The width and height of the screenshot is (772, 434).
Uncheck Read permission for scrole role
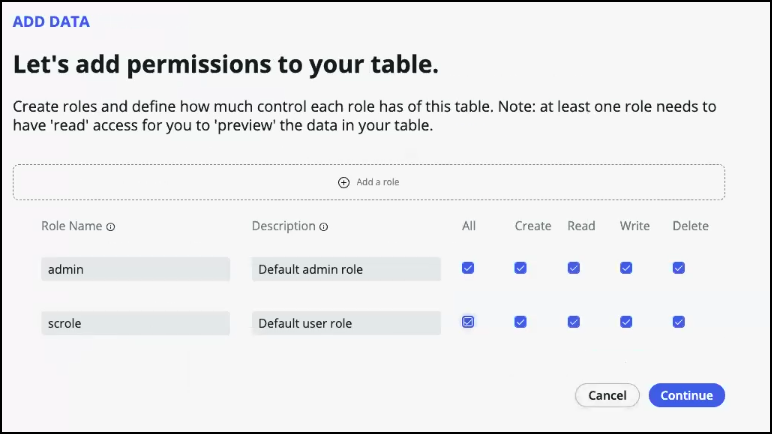pyautogui.click(x=573, y=322)
